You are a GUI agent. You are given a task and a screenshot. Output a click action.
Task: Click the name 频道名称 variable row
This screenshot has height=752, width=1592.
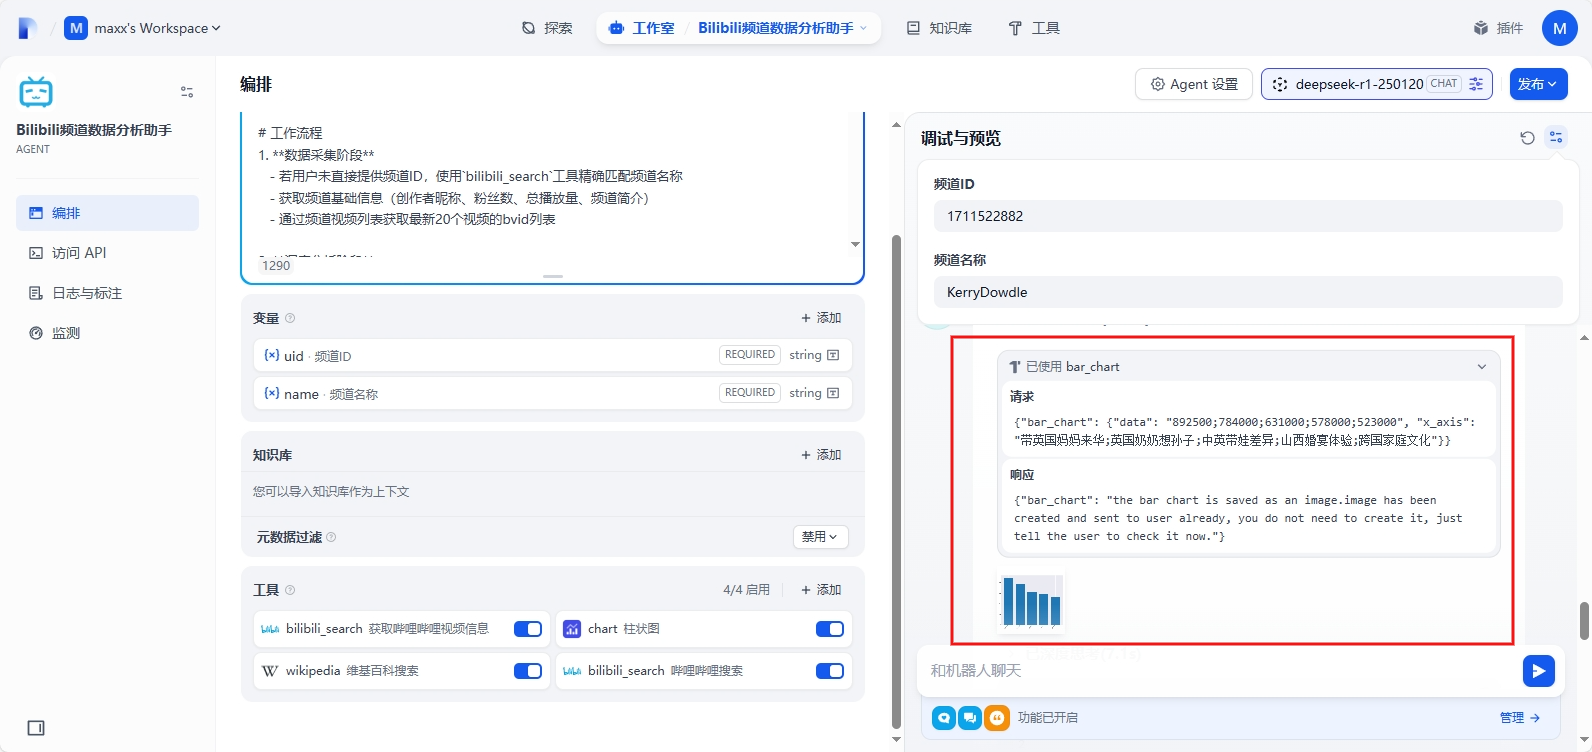(553, 393)
